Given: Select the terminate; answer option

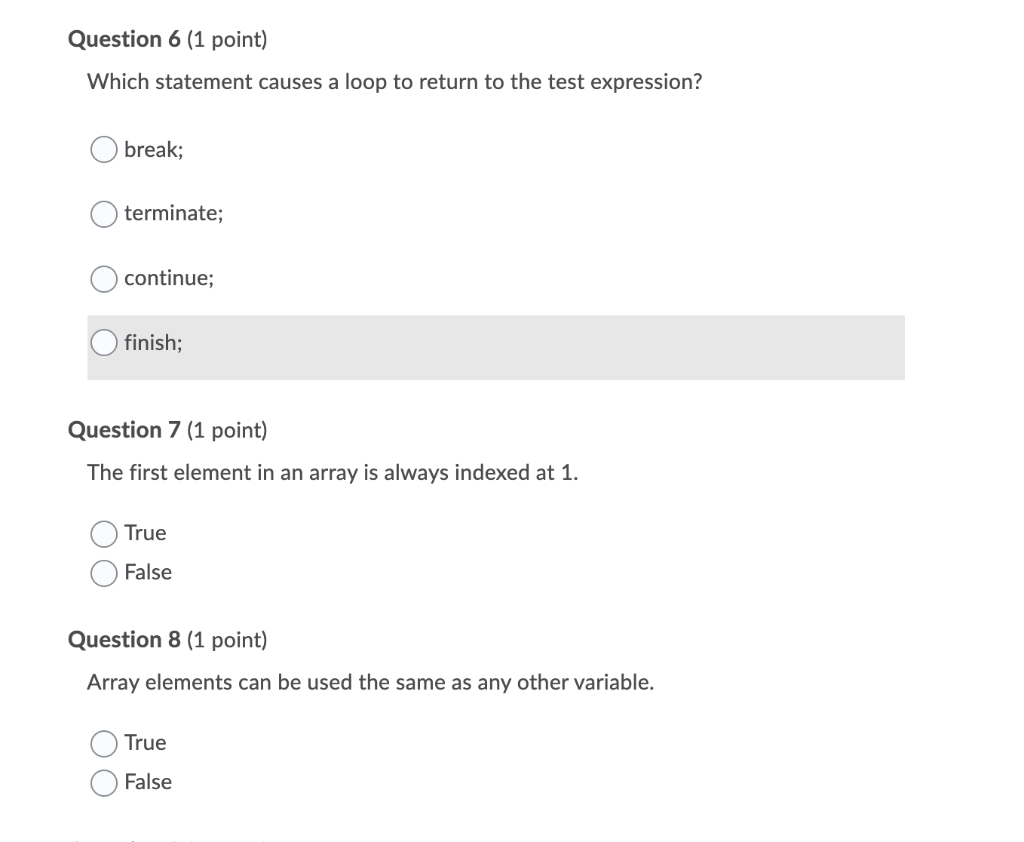Looking at the screenshot, I should pyautogui.click(x=103, y=213).
